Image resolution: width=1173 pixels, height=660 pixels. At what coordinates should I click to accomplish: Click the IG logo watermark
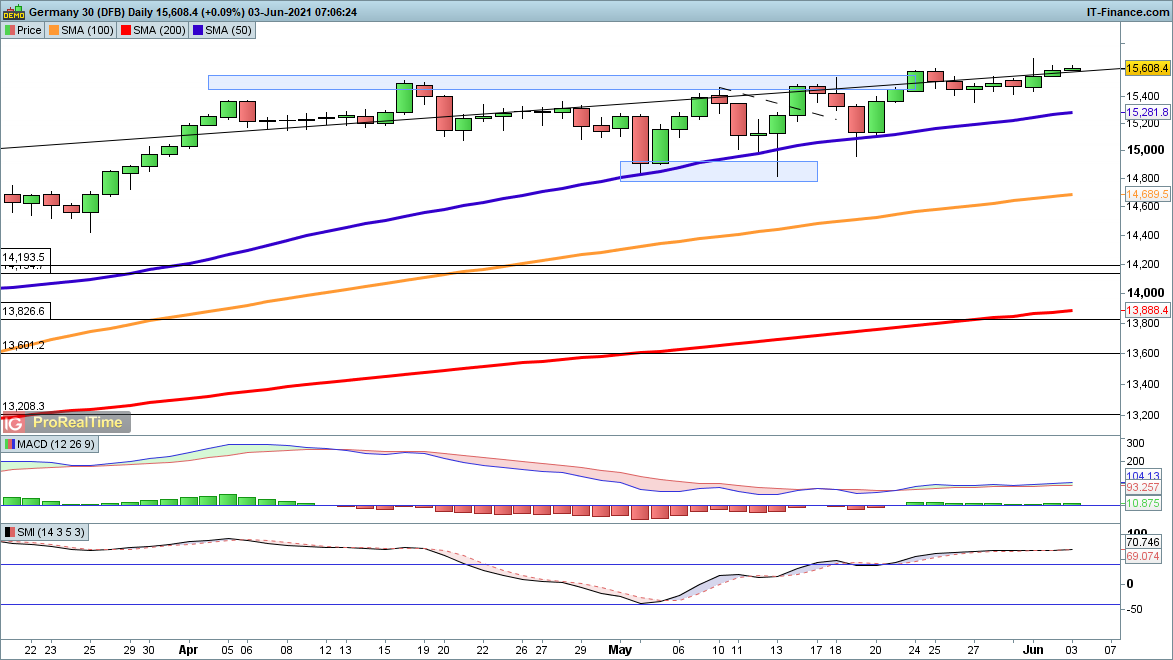coord(14,423)
